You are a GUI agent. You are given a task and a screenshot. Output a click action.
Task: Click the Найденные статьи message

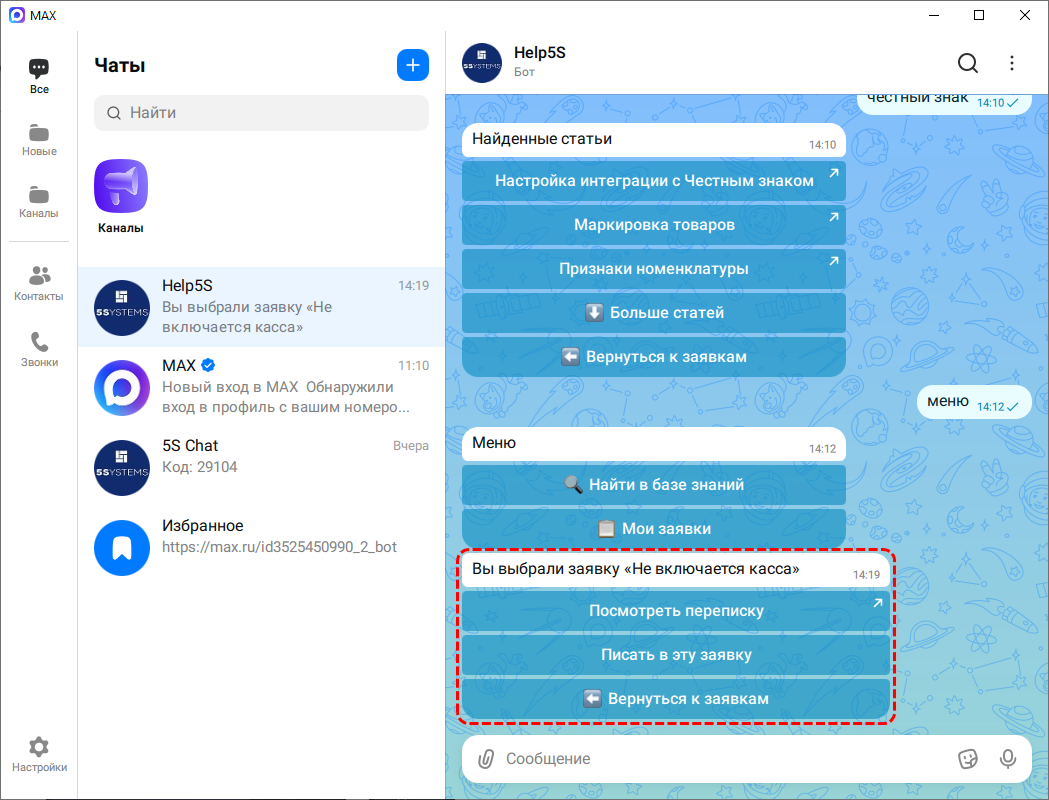(654, 140)
